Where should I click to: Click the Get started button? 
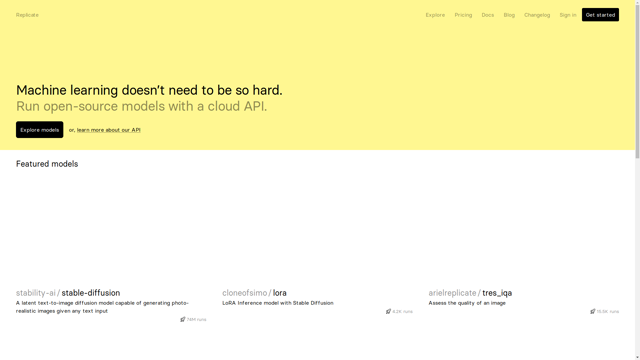click(600, 15)
